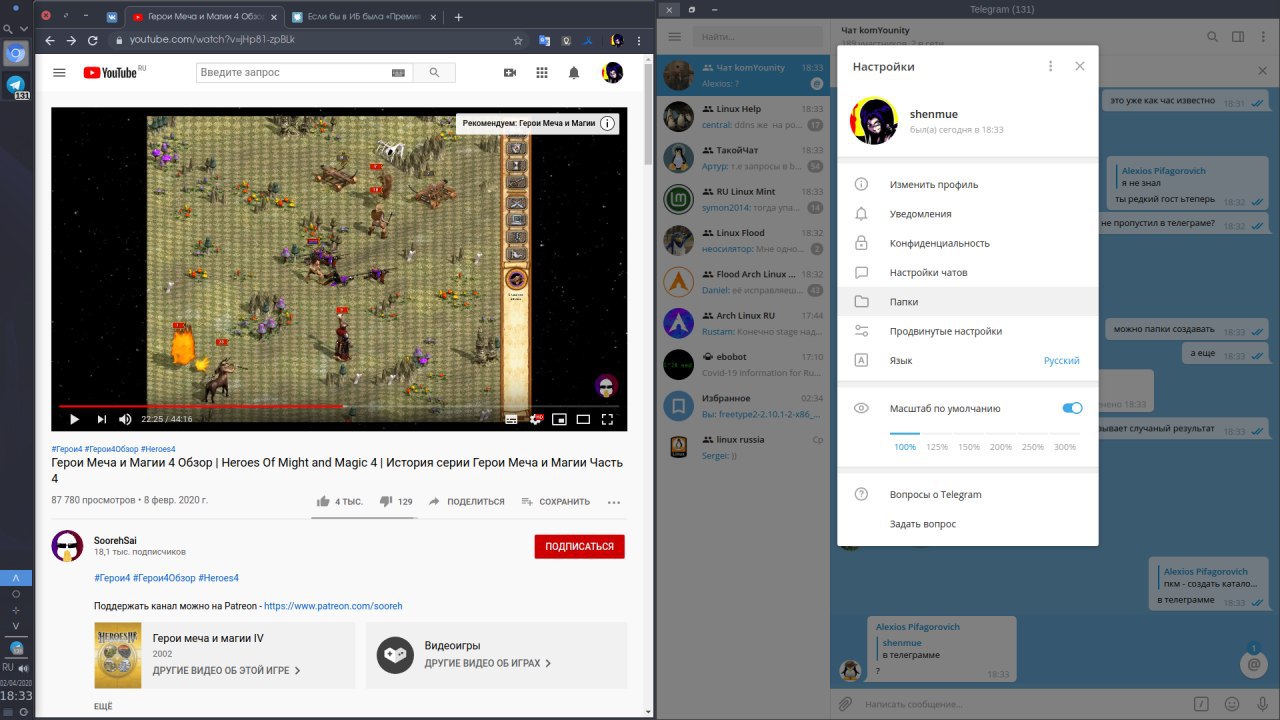Click the video info card icon
The image size is (1280, 720).
(607, 123)
